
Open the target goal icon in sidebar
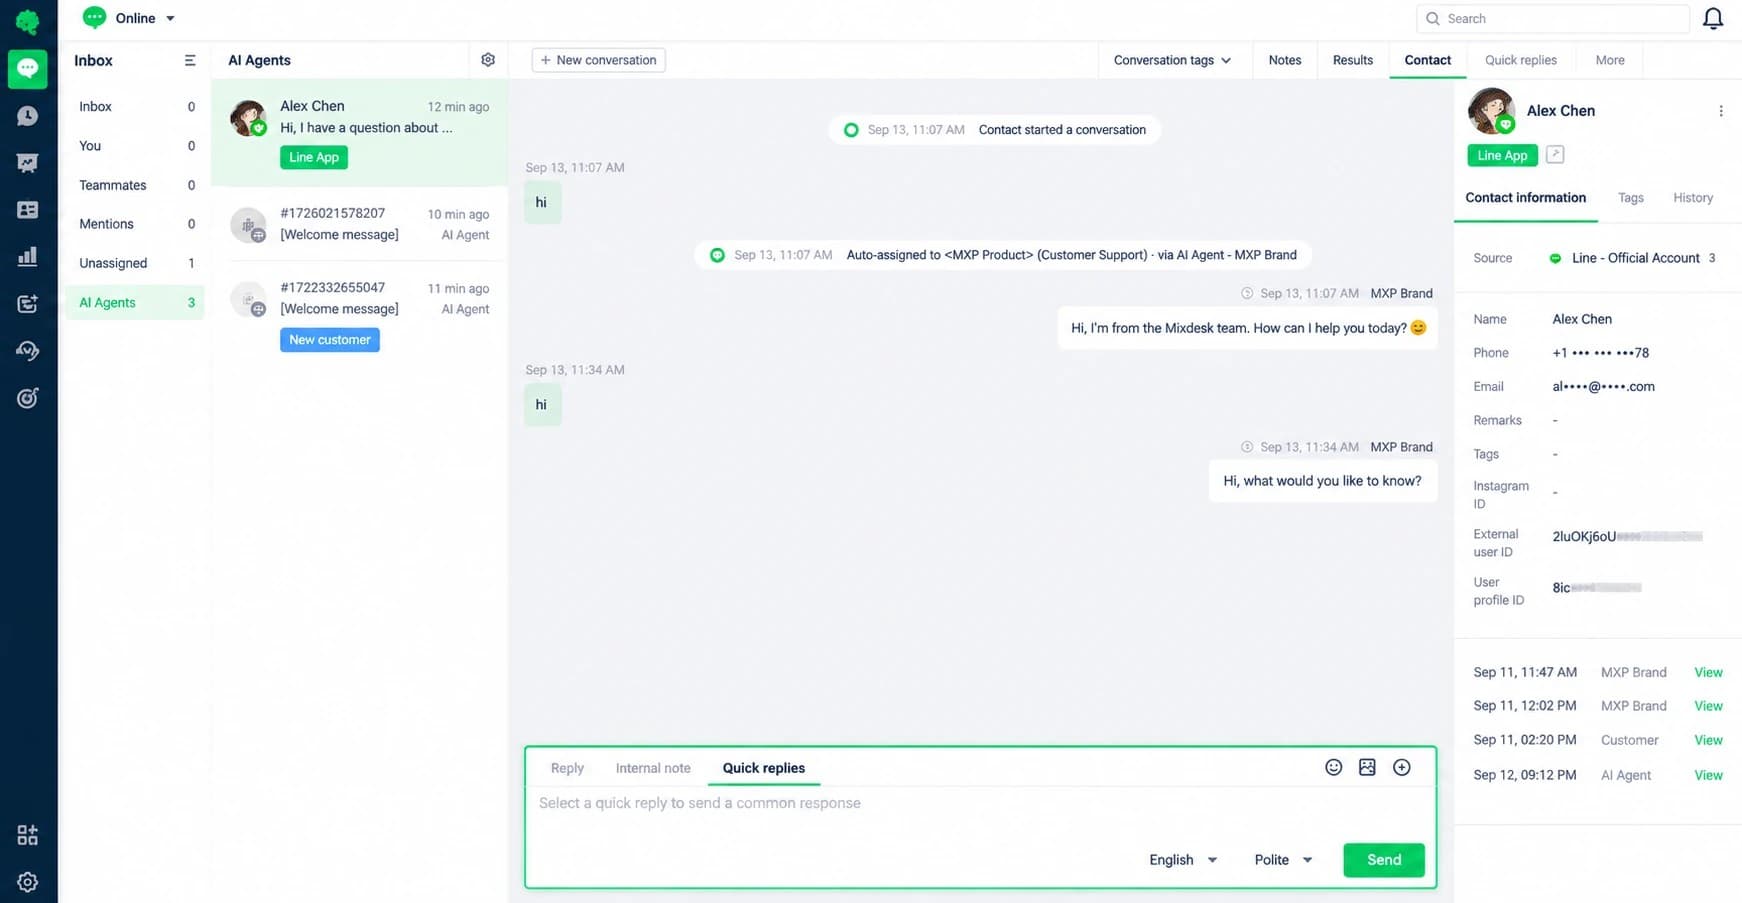coord(28,398)
